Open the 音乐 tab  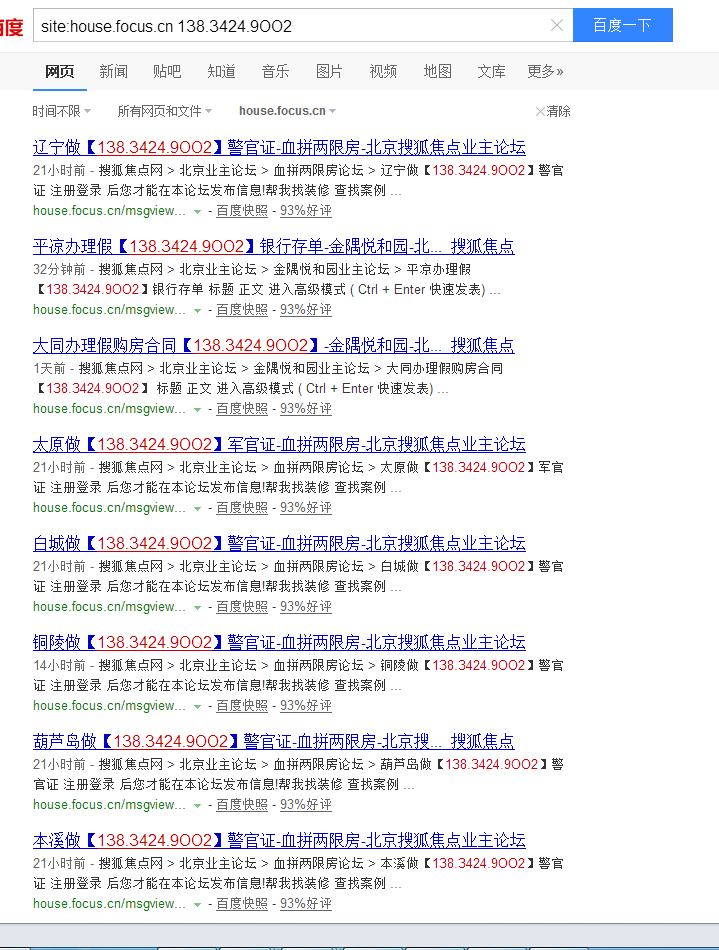tap(276, 71)
